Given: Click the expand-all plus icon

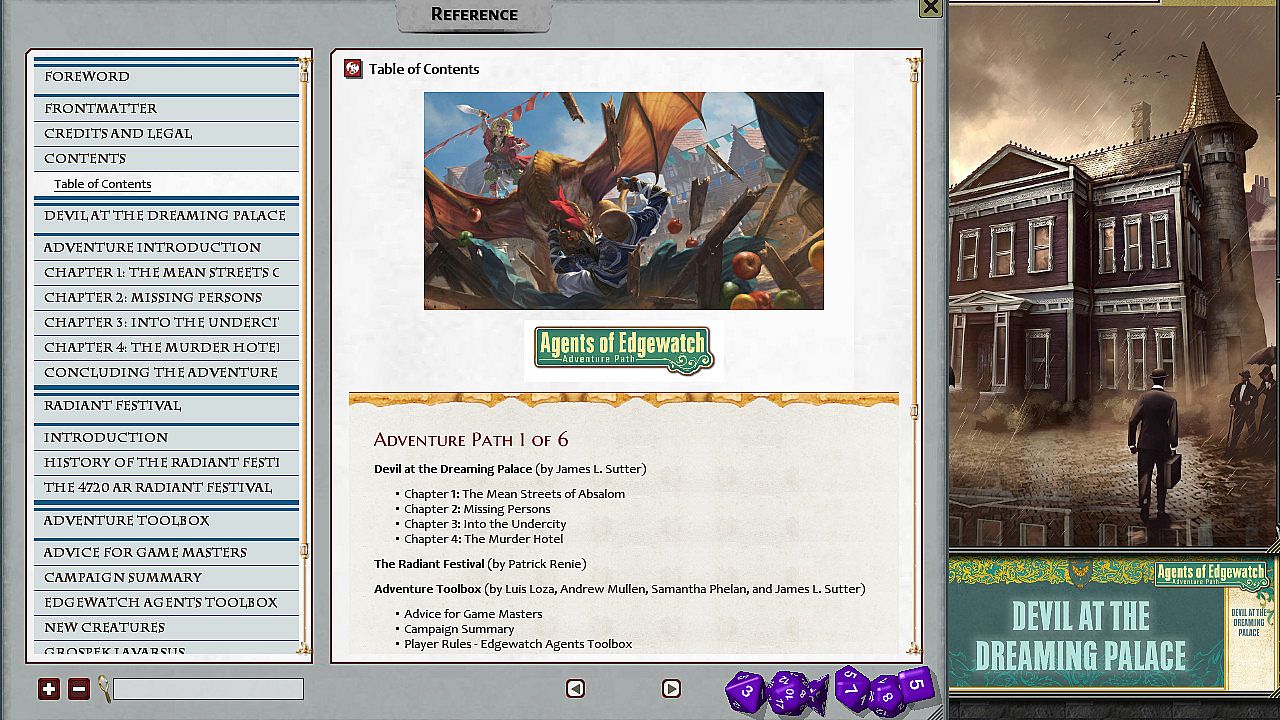Looking at the screenshot, I should point(49,689).
